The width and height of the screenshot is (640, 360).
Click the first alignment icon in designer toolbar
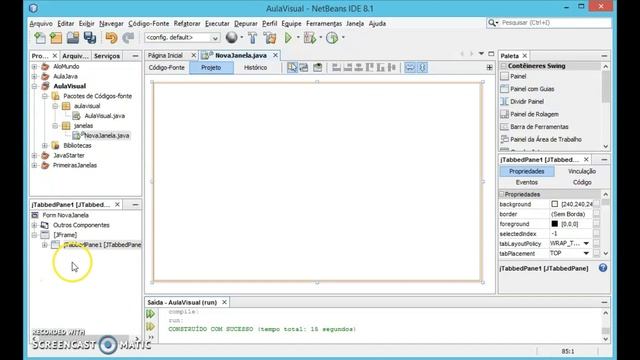click(336, 67)
